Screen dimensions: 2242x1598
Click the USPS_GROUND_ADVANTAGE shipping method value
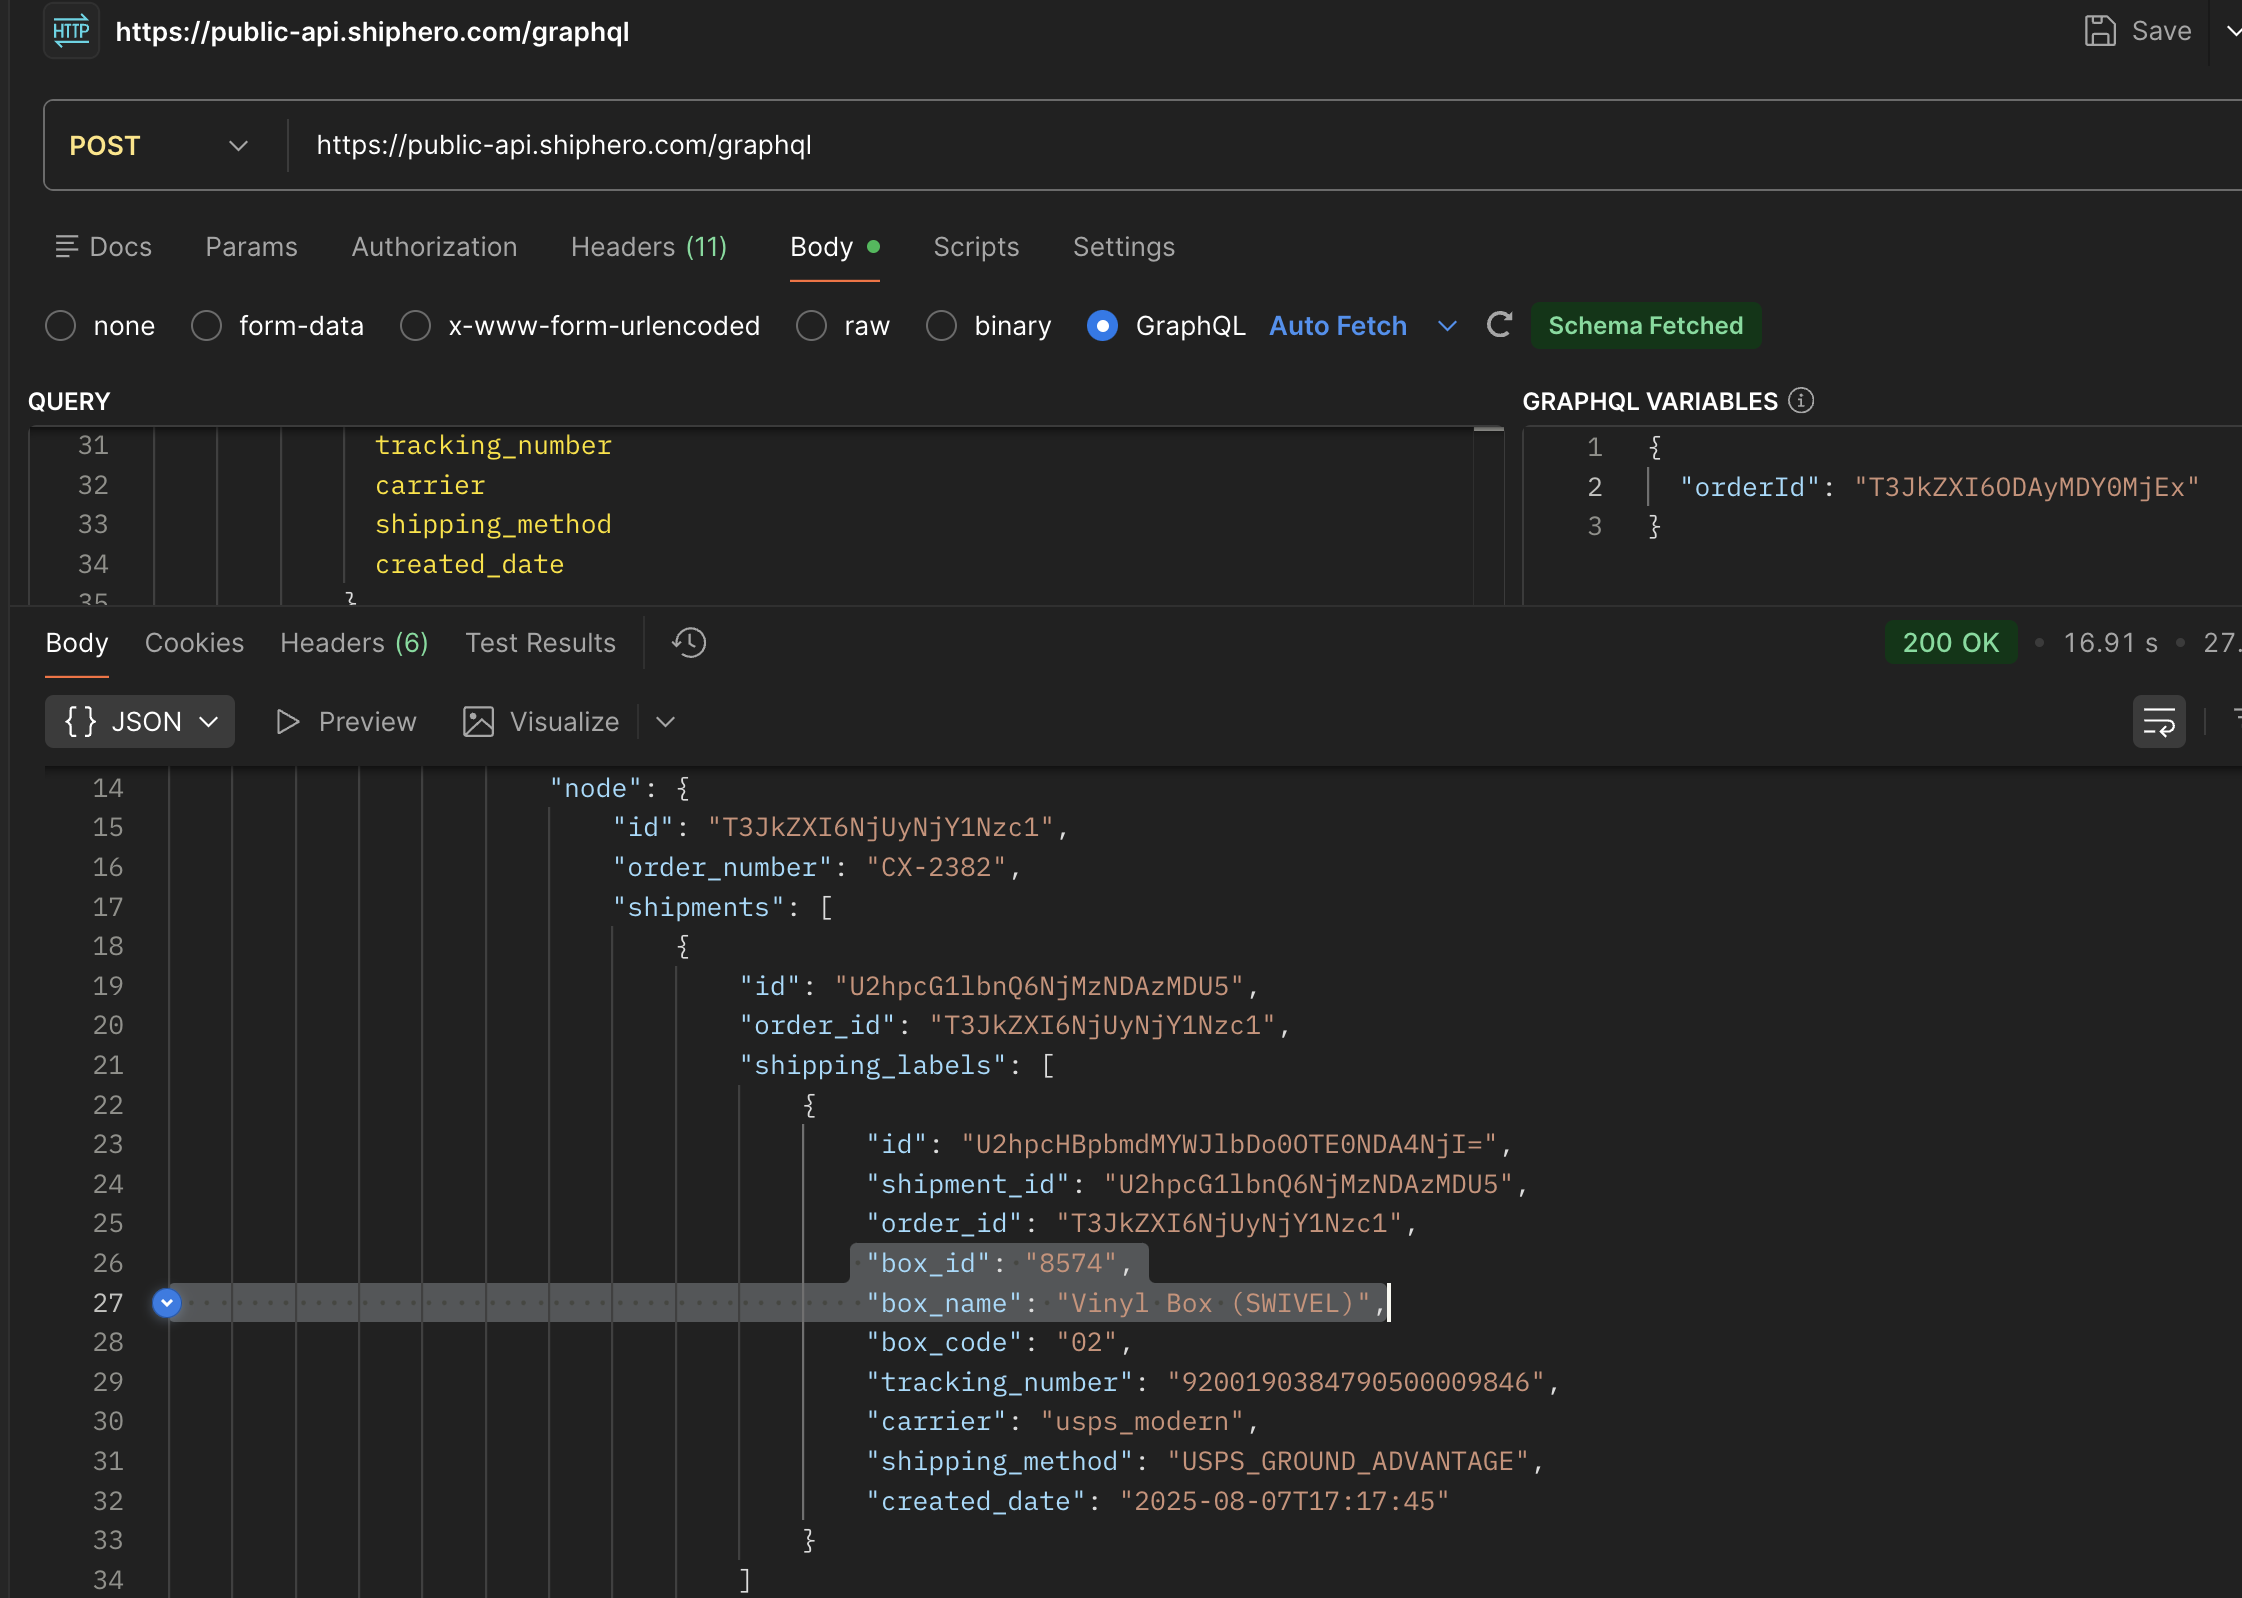pos(1348,1461)
